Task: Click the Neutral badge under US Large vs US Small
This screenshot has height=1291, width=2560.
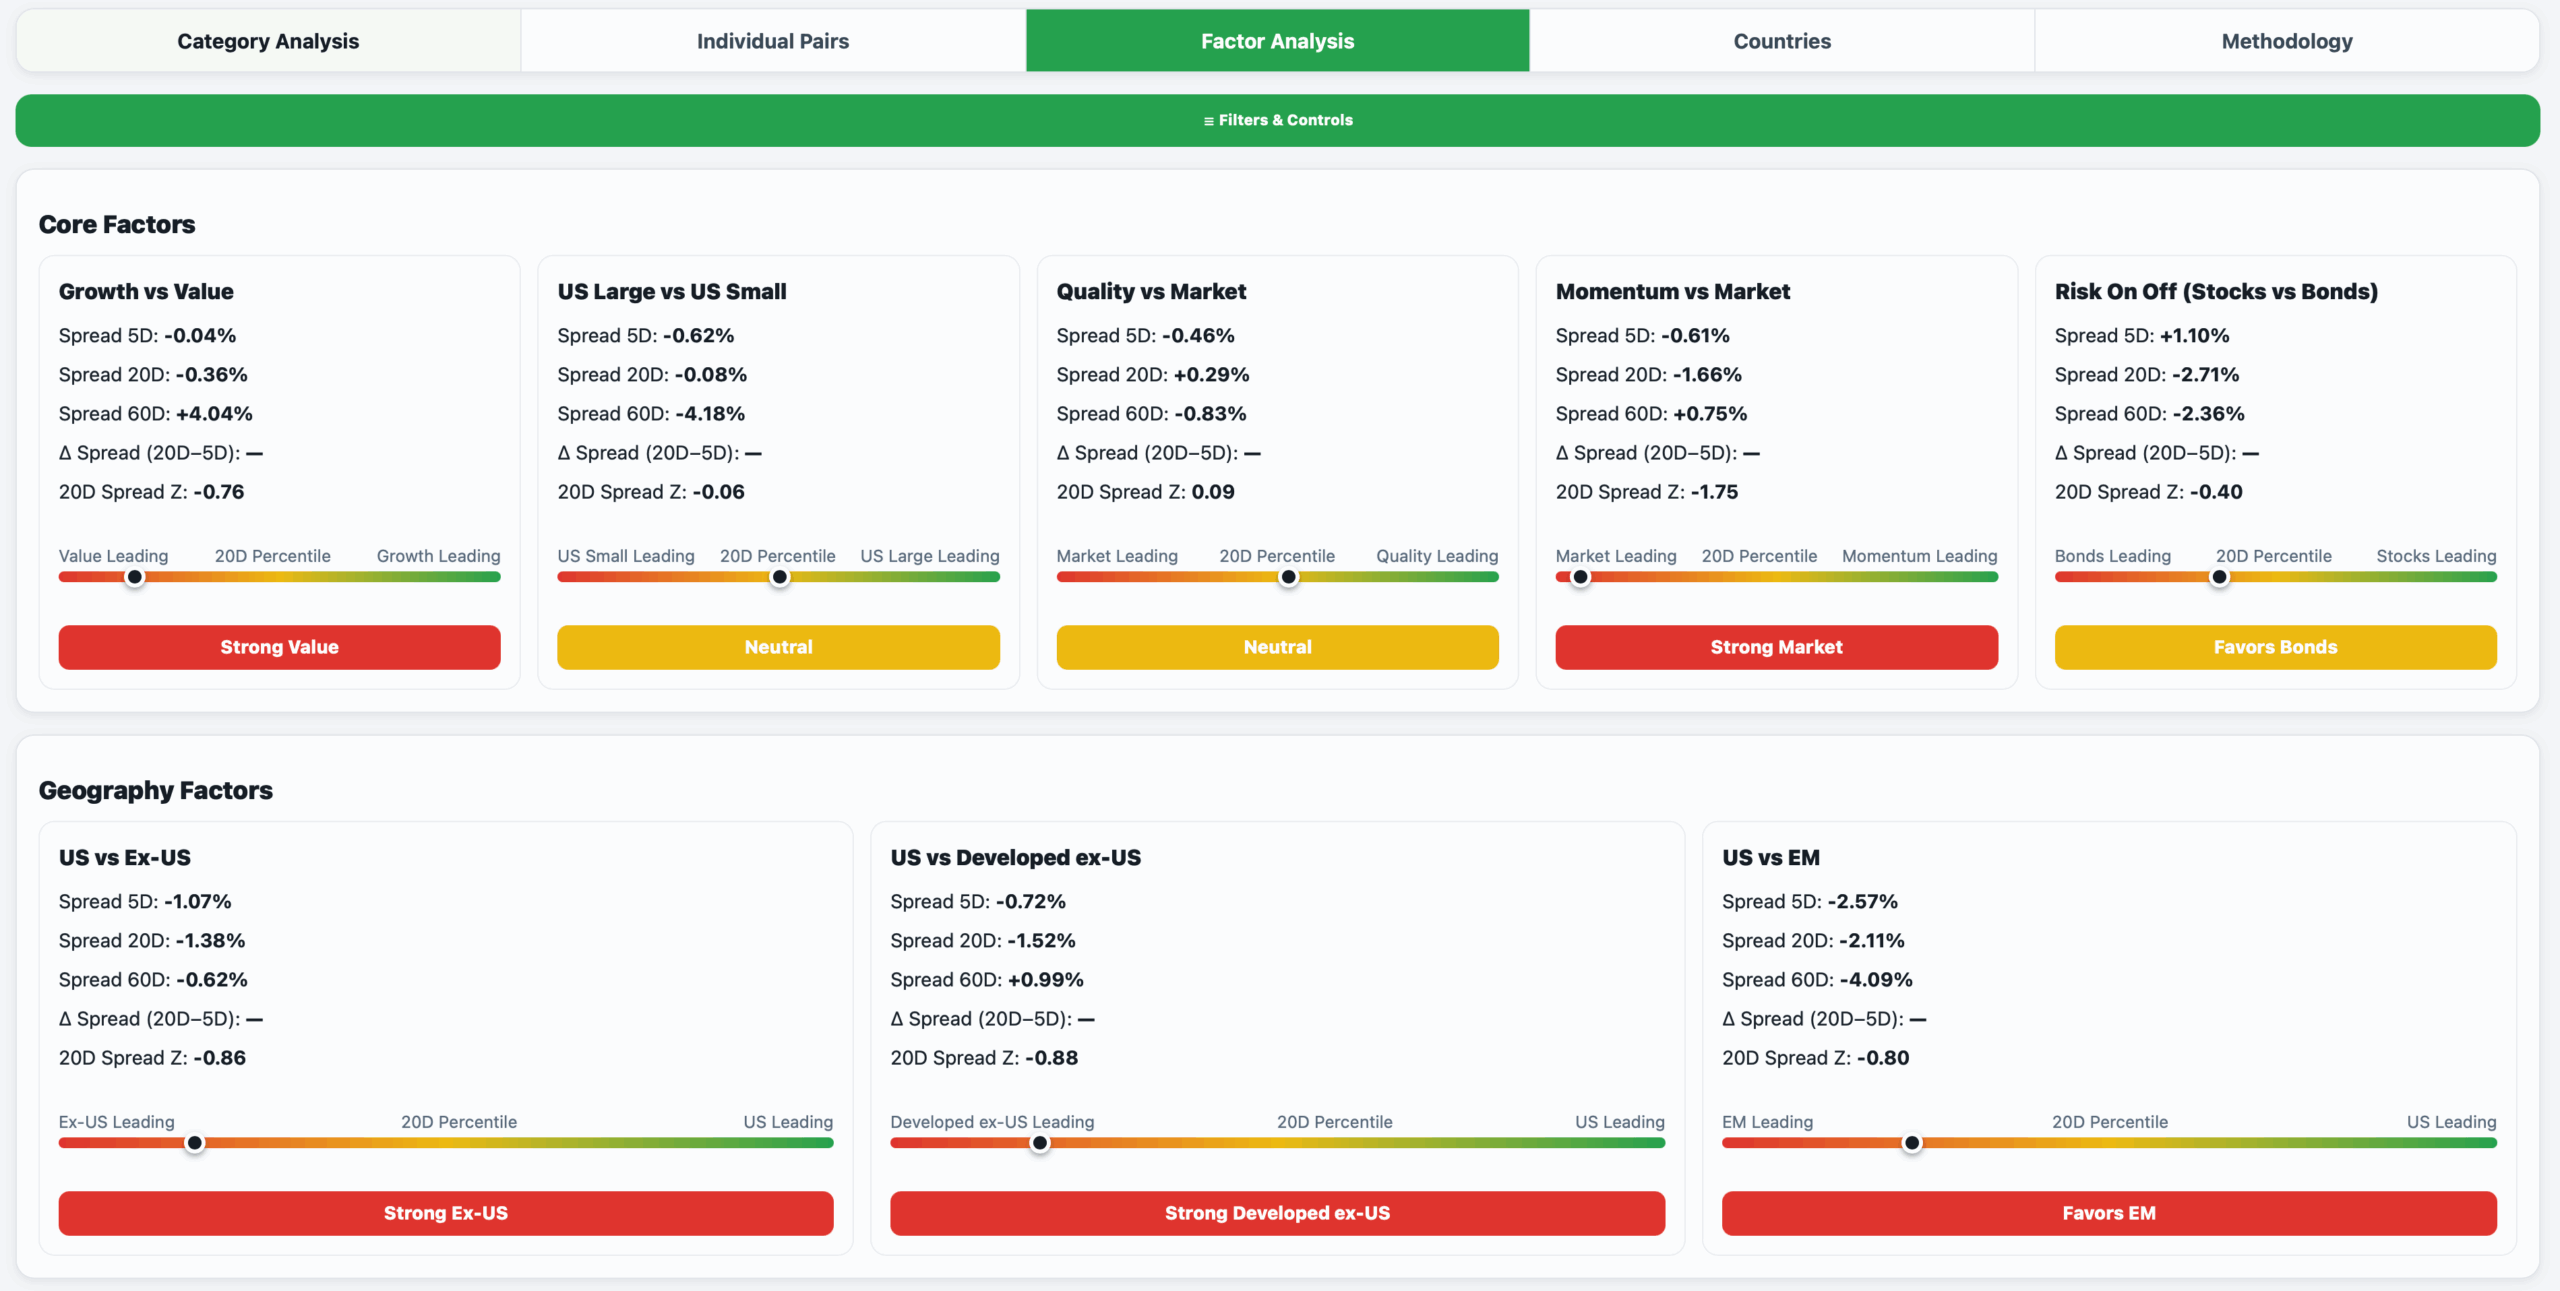Action: point(778,647)
